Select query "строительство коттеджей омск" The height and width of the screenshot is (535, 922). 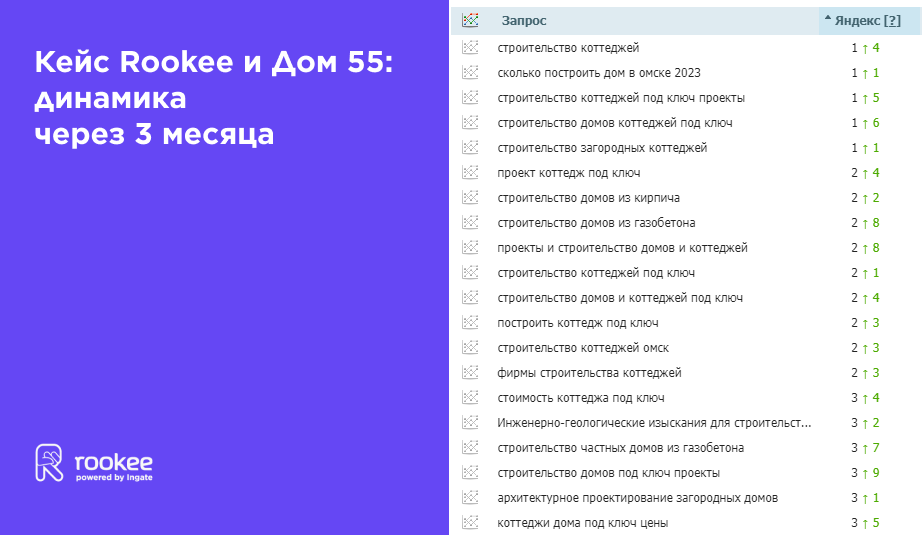click(x=583, y=347)
